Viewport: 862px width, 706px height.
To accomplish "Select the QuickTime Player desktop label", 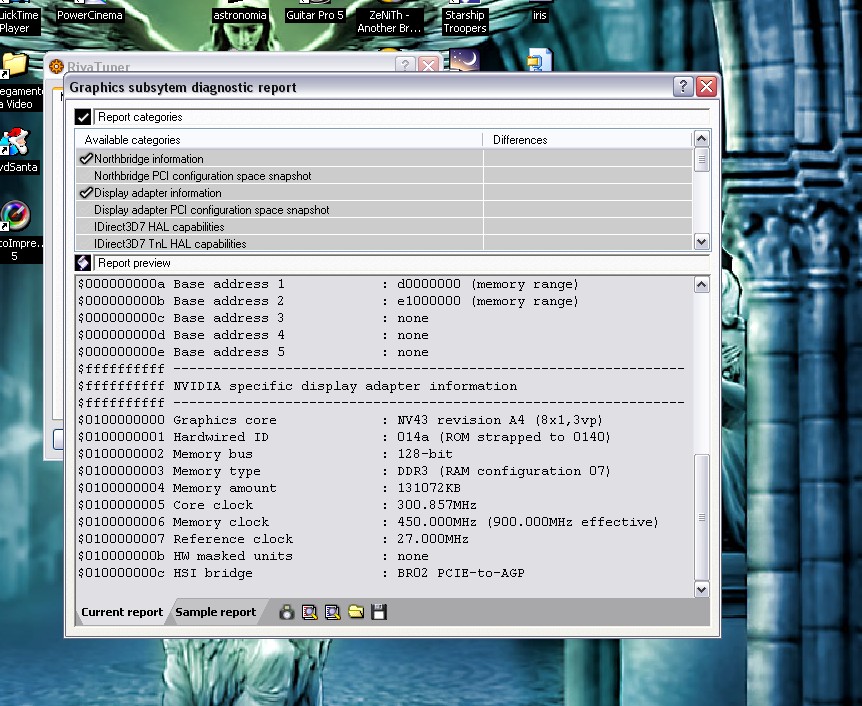I will tap(20, 21).
